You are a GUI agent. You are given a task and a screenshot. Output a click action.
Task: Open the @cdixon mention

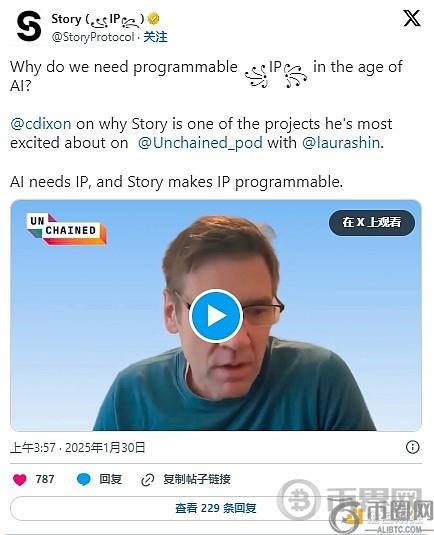[x=41, y=124]
